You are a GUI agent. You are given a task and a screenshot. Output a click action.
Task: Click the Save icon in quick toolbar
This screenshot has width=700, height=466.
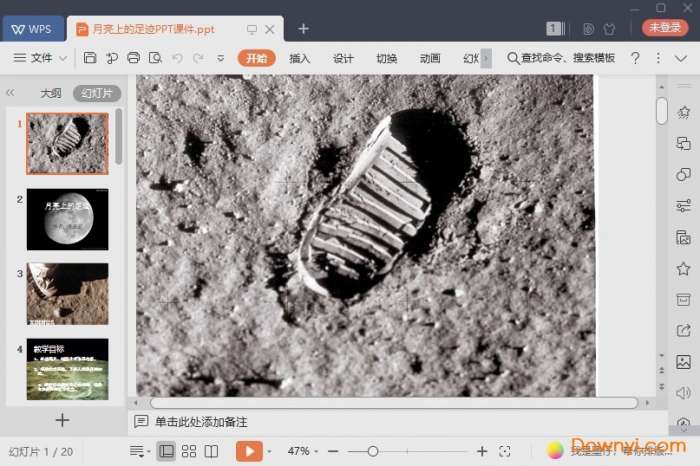coord(90,58)
